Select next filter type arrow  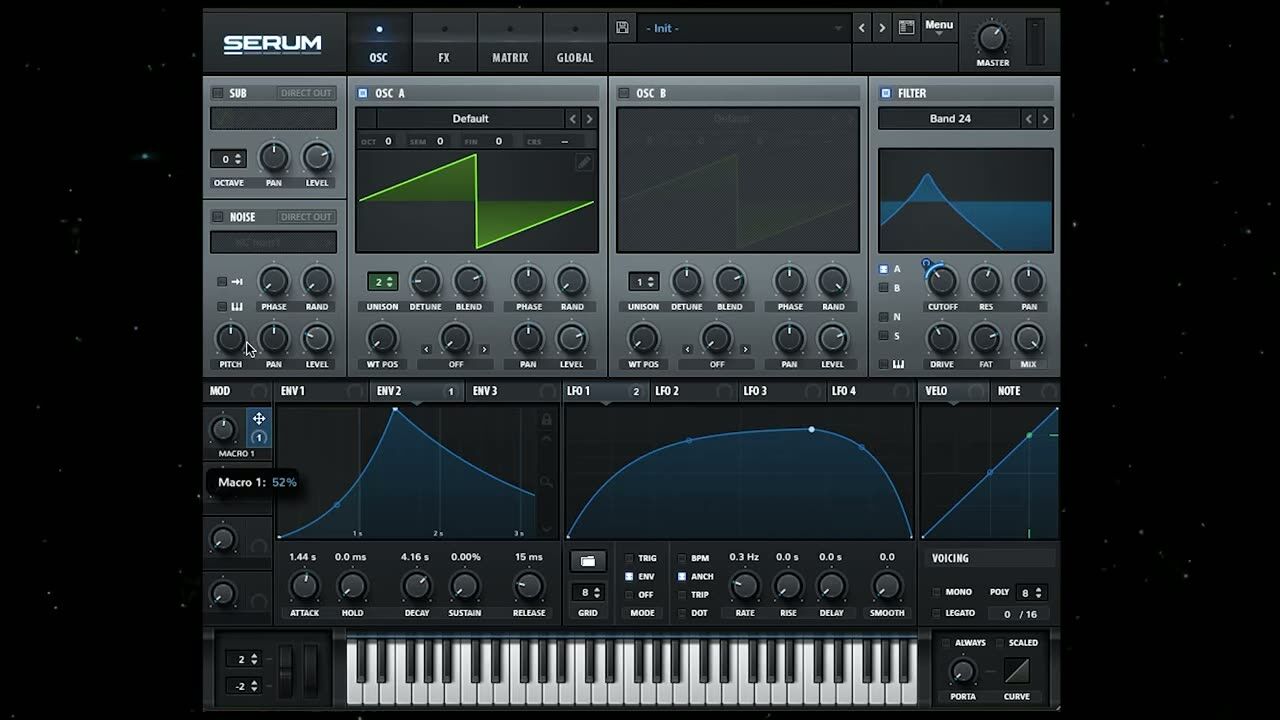point(1045,119)
